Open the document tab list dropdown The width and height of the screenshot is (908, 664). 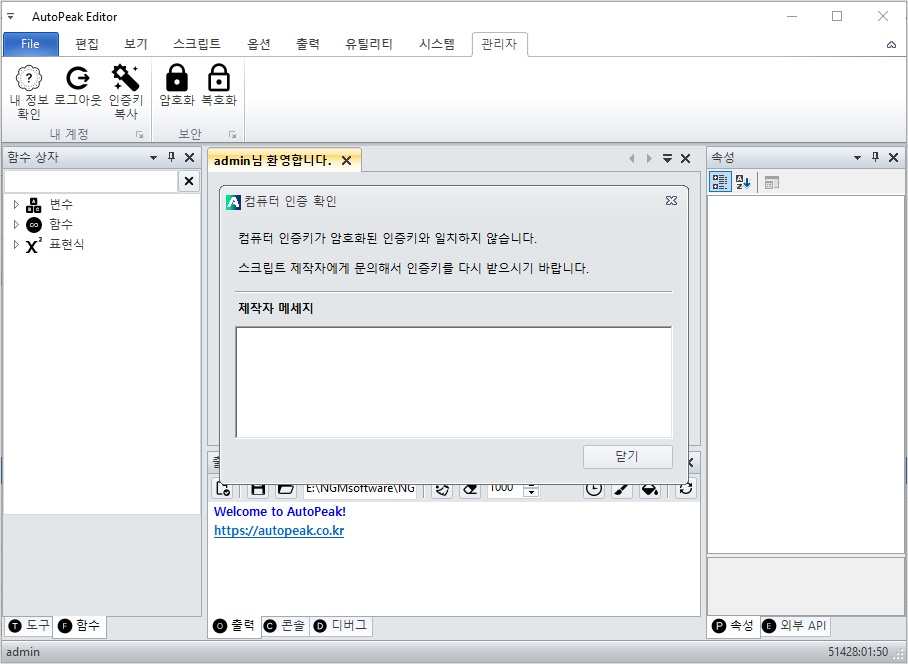pos(667,158)
